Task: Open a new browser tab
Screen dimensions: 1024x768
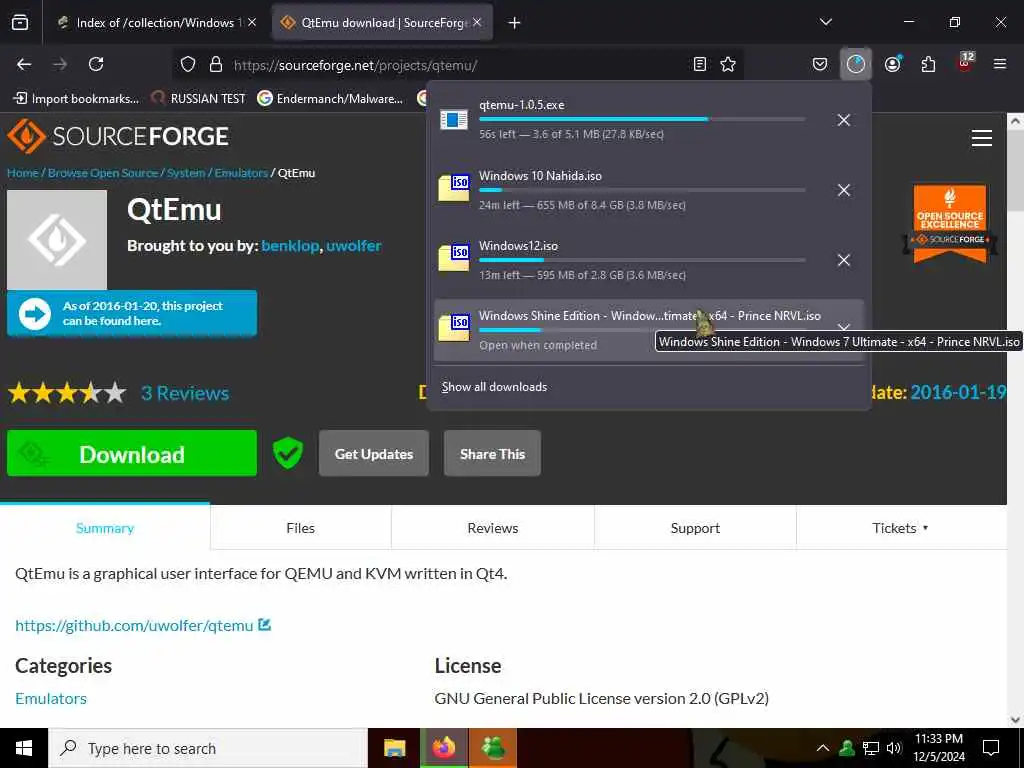Action: pos(515,23)
